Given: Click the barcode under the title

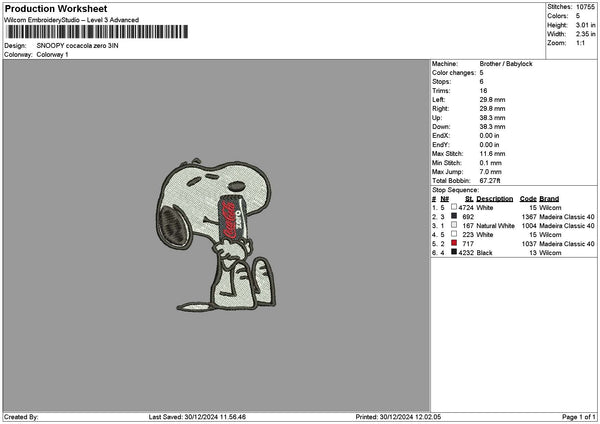Looking at the screenshot, I should [x=98, y=32].
